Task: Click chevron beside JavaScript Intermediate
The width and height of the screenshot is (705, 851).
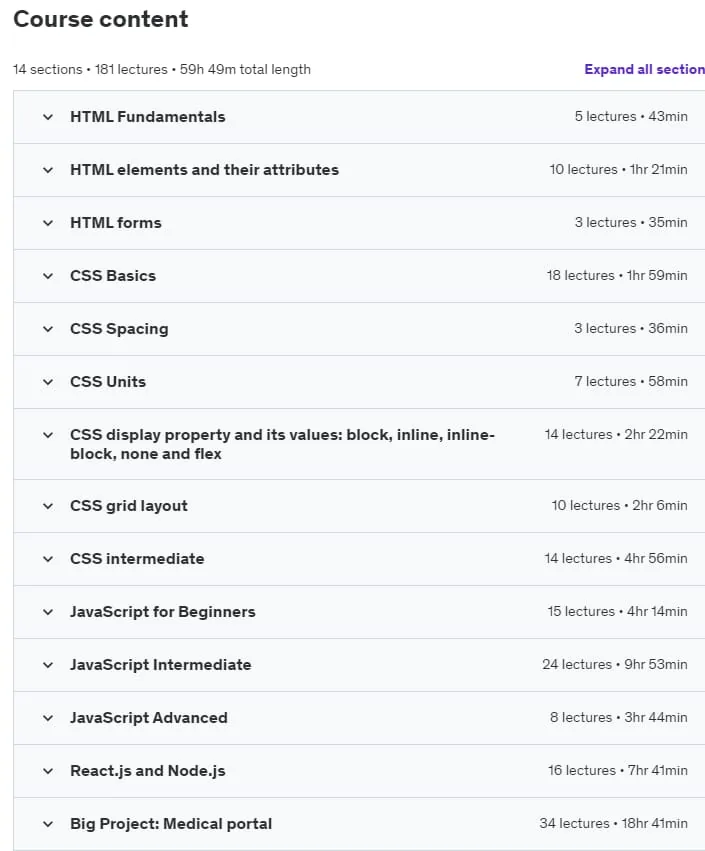Action: click(48, 665)
